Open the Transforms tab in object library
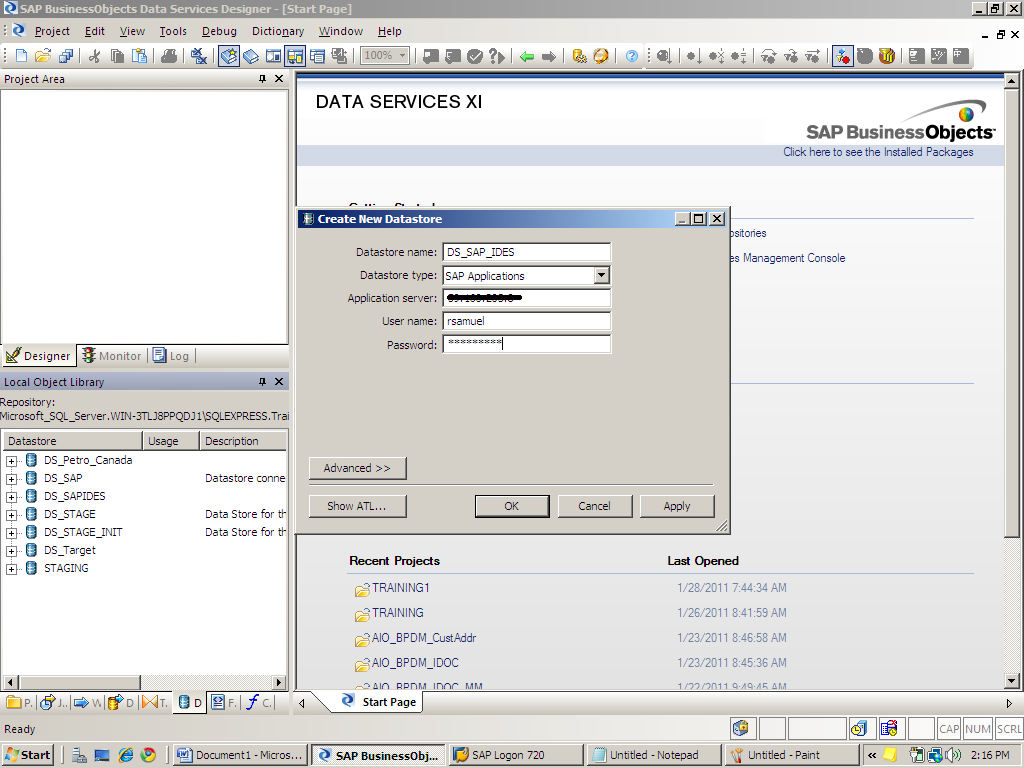The image size is (1024, 768). tap(155, 703)
